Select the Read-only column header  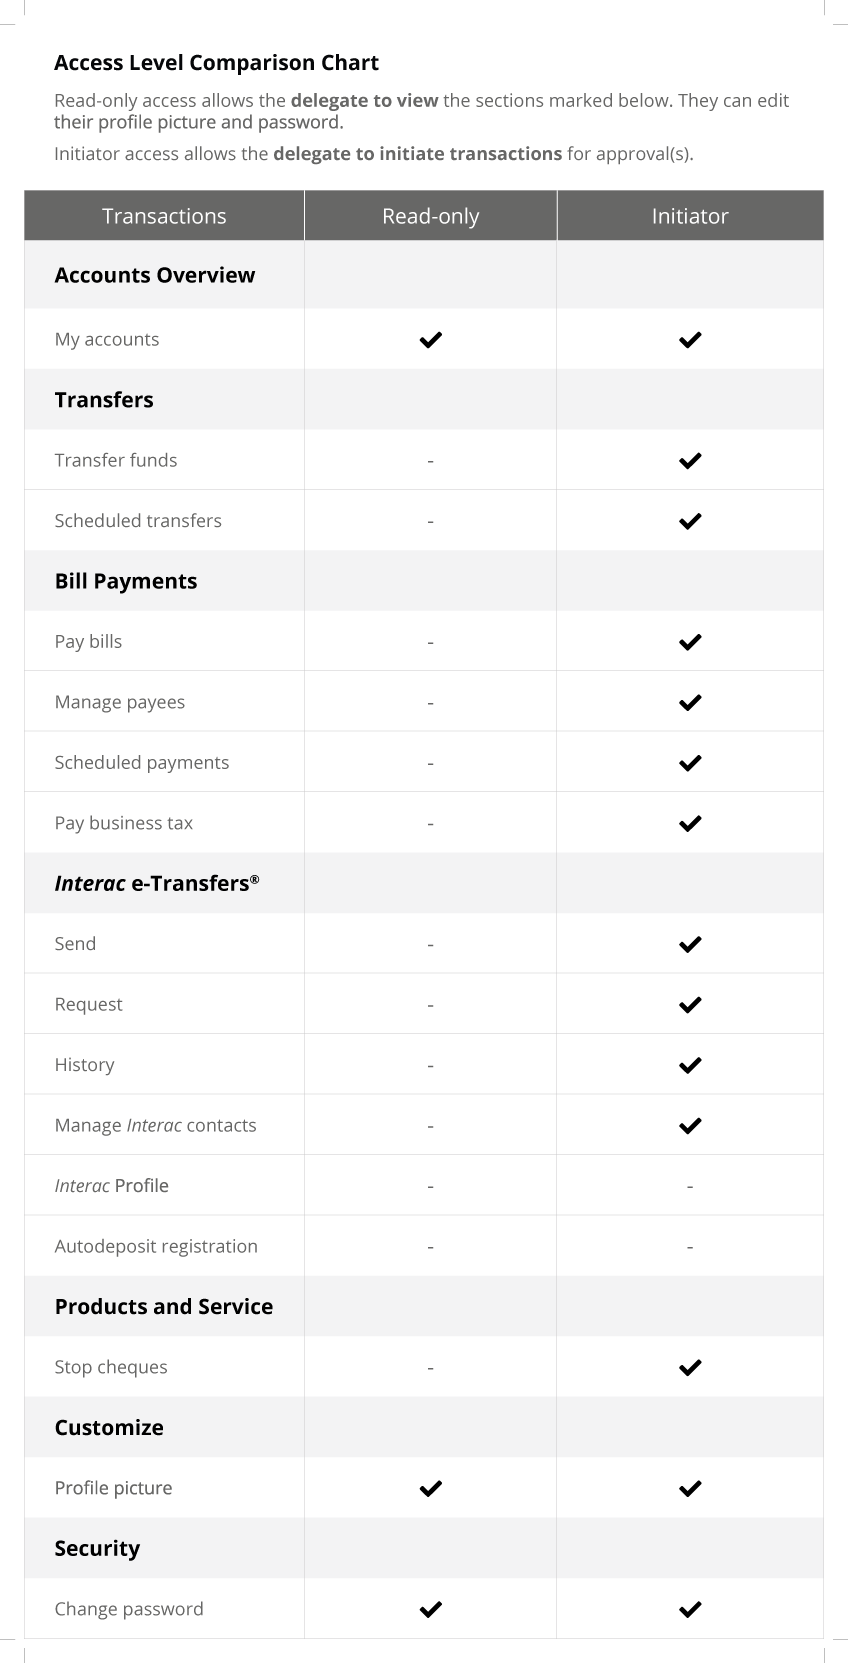(x=430, y=216)
